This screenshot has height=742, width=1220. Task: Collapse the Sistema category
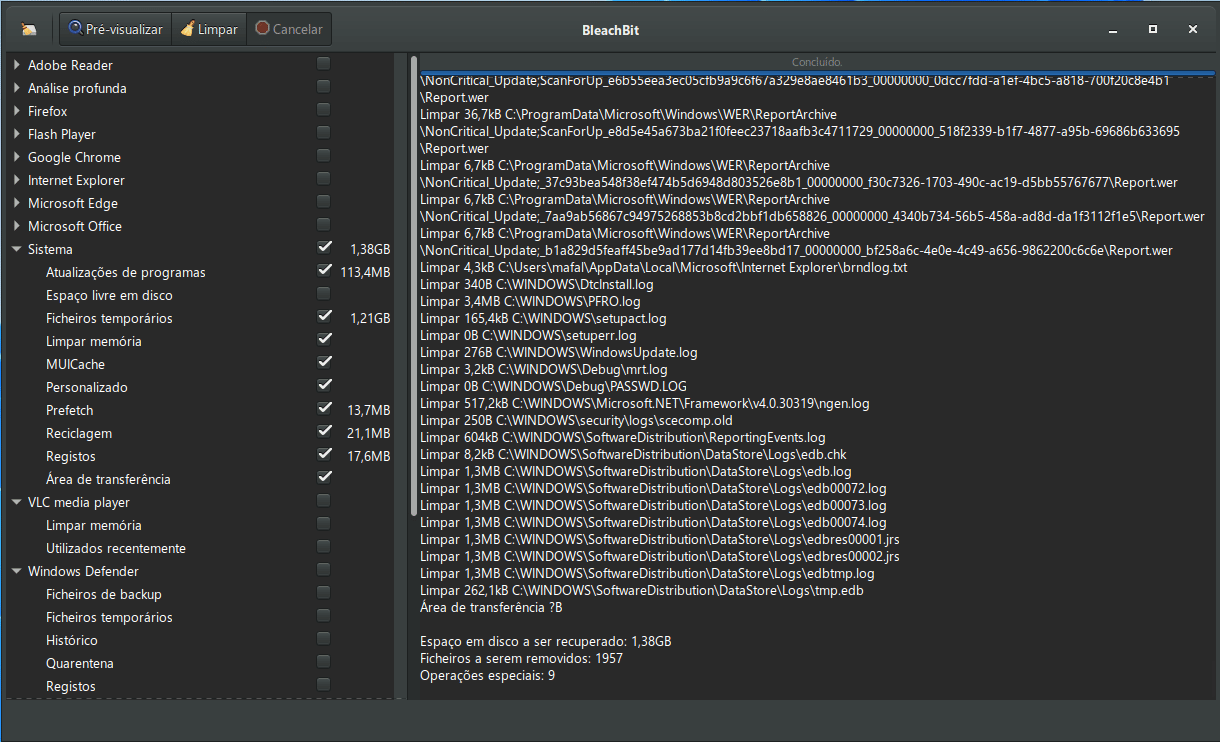(x=17, y=249)
